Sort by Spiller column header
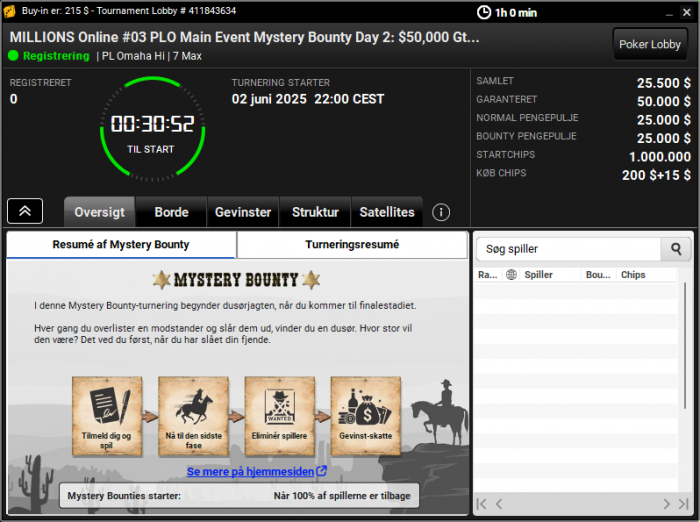This screenshot has width=700, height=522. click(x=550, y=275)
